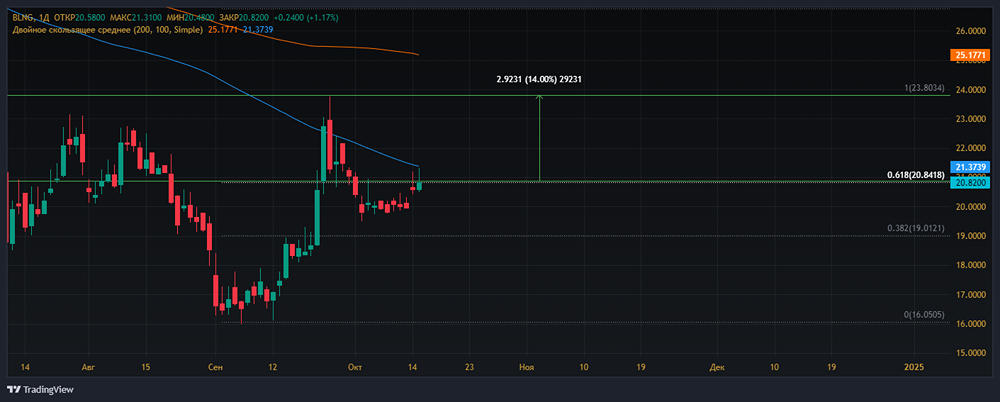
Task: Click the МАКС 21.3100 high value
Action: coord(135,19)
